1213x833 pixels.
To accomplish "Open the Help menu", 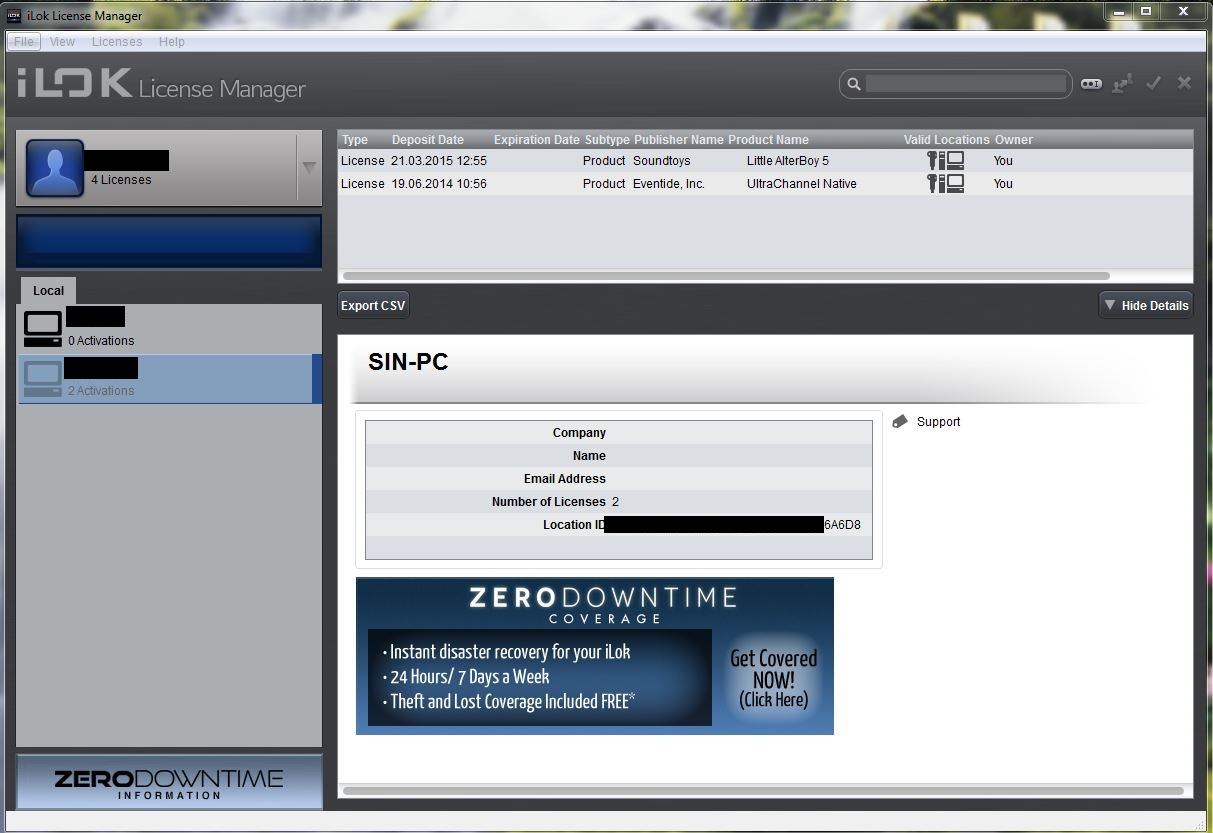I will (172, 42).
